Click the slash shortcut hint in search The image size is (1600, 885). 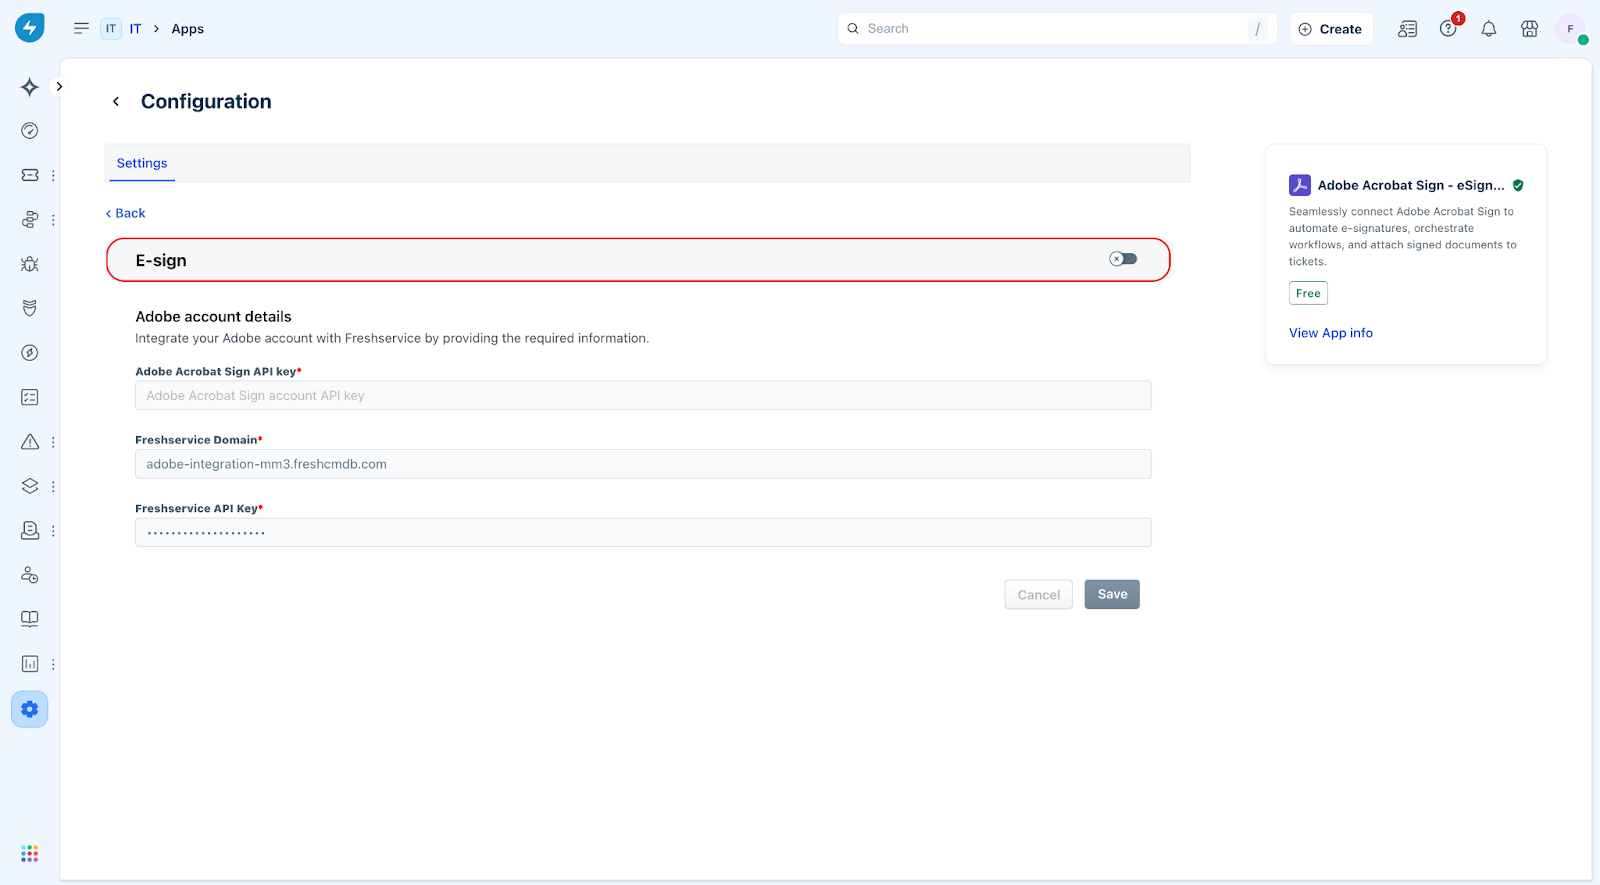[x=1257, y=29]
